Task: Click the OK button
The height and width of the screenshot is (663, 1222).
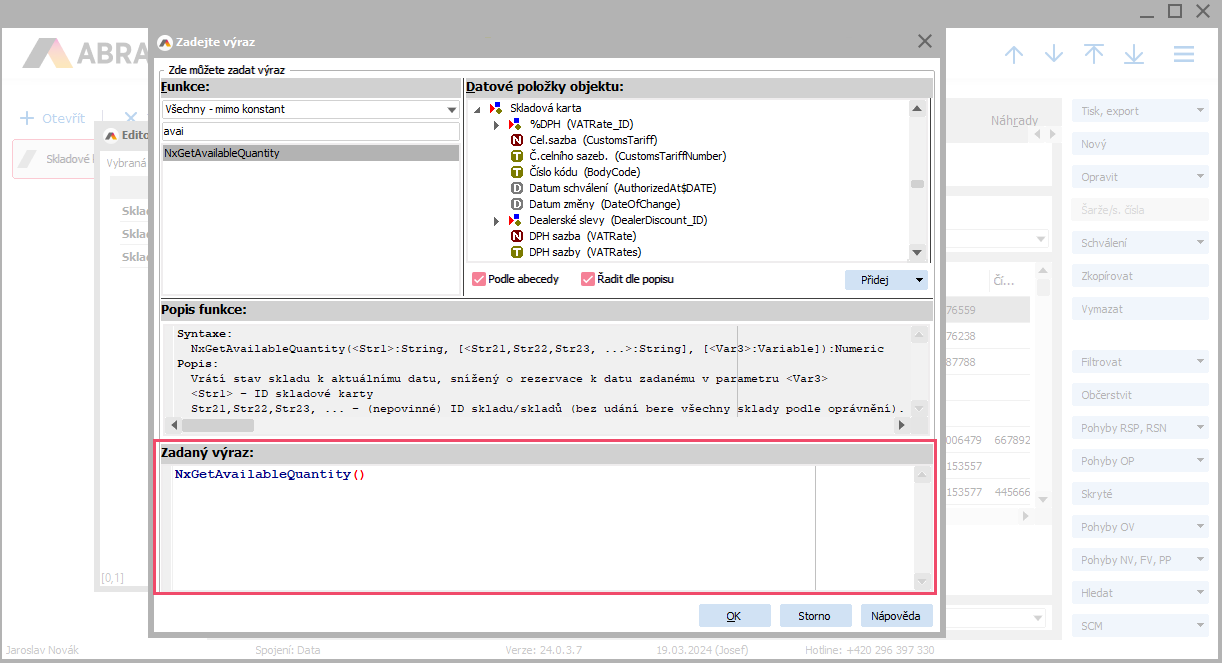Action: (734, 616)
